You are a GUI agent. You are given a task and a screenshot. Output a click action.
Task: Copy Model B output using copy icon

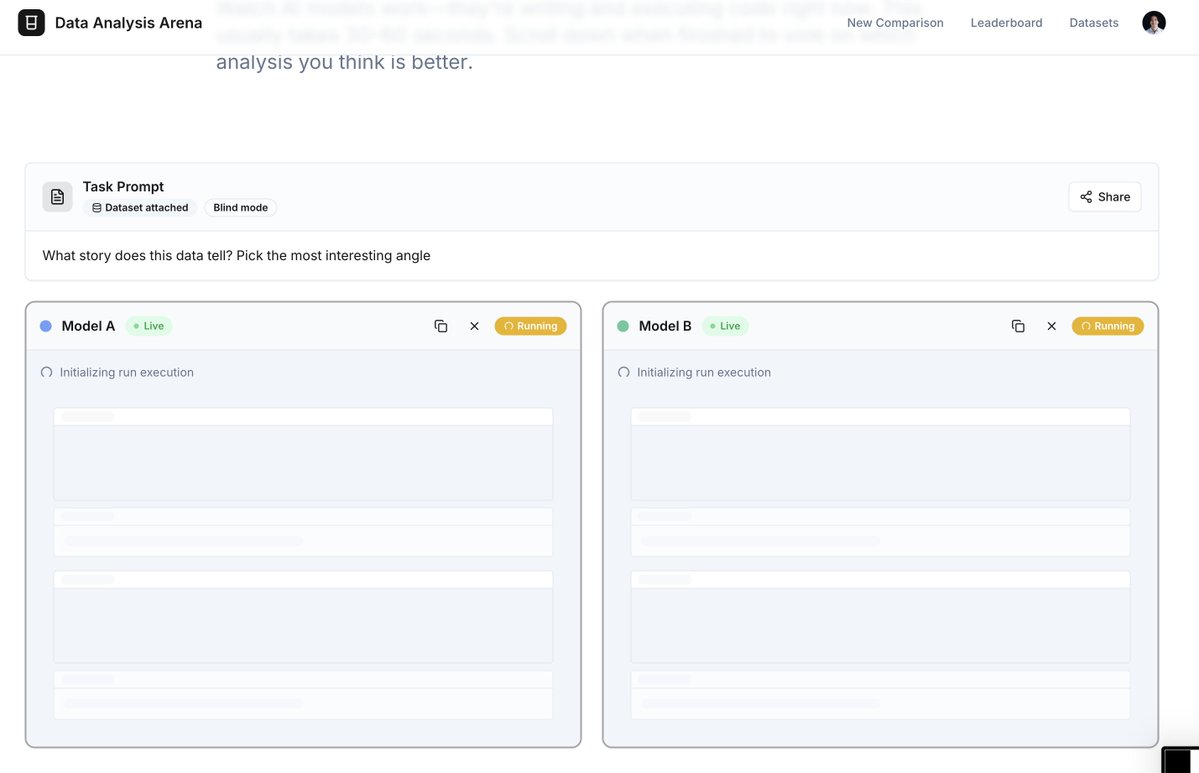1018,326
